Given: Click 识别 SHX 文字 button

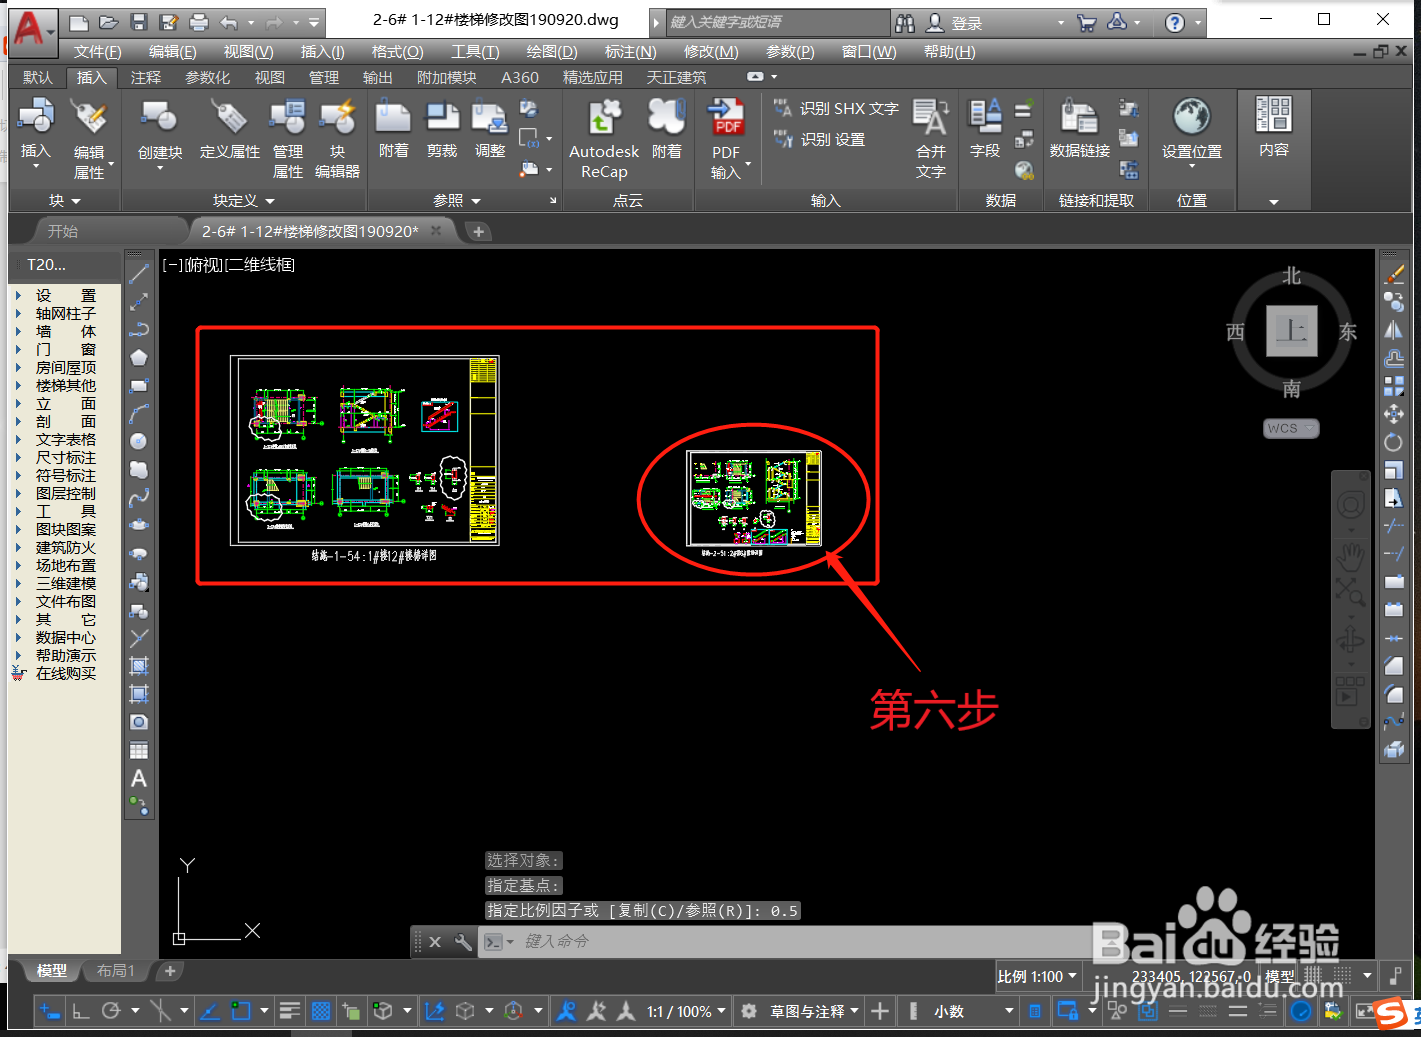Looking at the screenshot, I should (x=837, y=108).
